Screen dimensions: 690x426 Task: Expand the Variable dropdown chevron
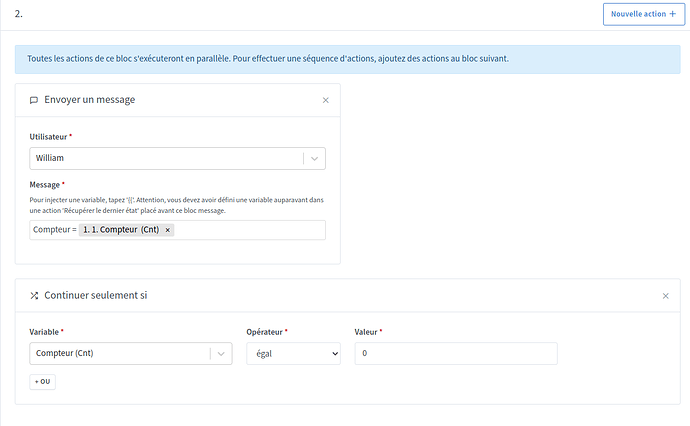pos(221,353)
